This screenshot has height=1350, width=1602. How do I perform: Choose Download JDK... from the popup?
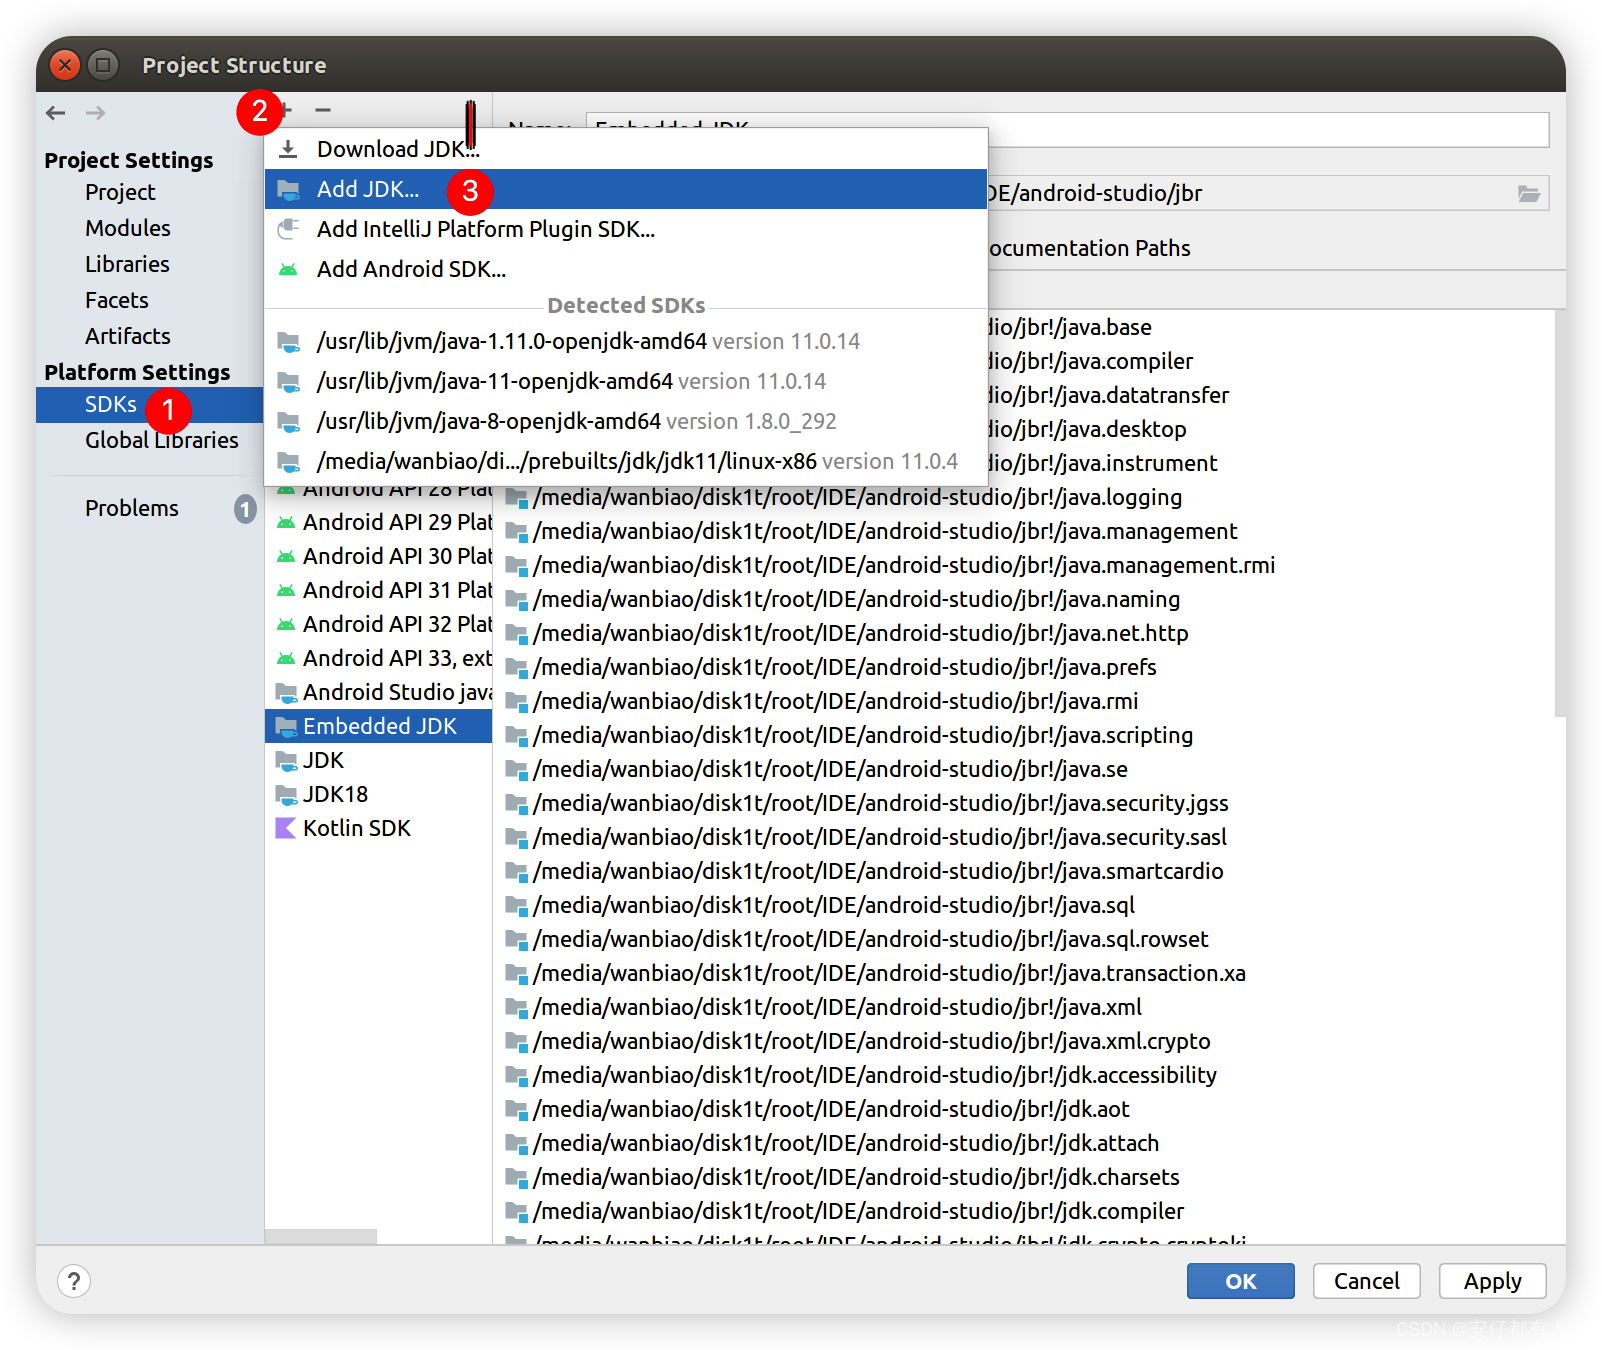626,149
